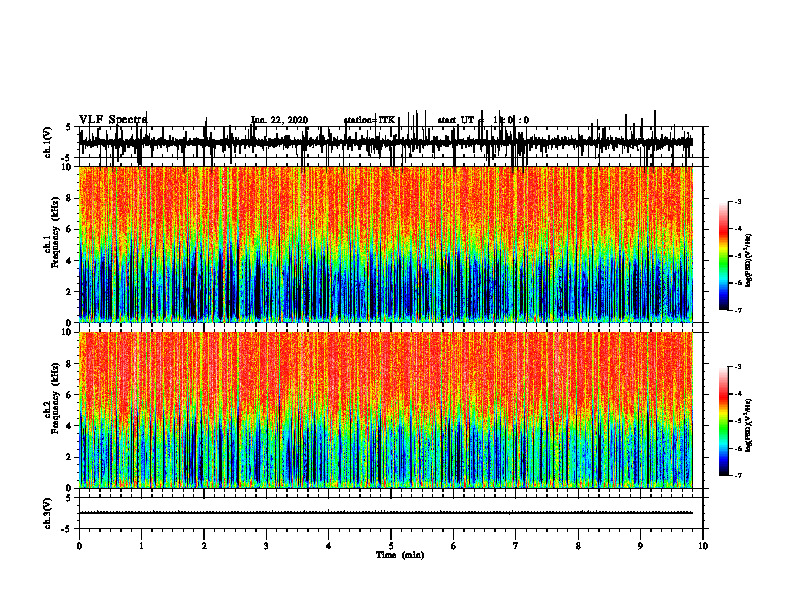This screenshot has width=792, height=612.
Task: Click the '-3' tick on ch.2 colorbar
Action: click(738, 367)
